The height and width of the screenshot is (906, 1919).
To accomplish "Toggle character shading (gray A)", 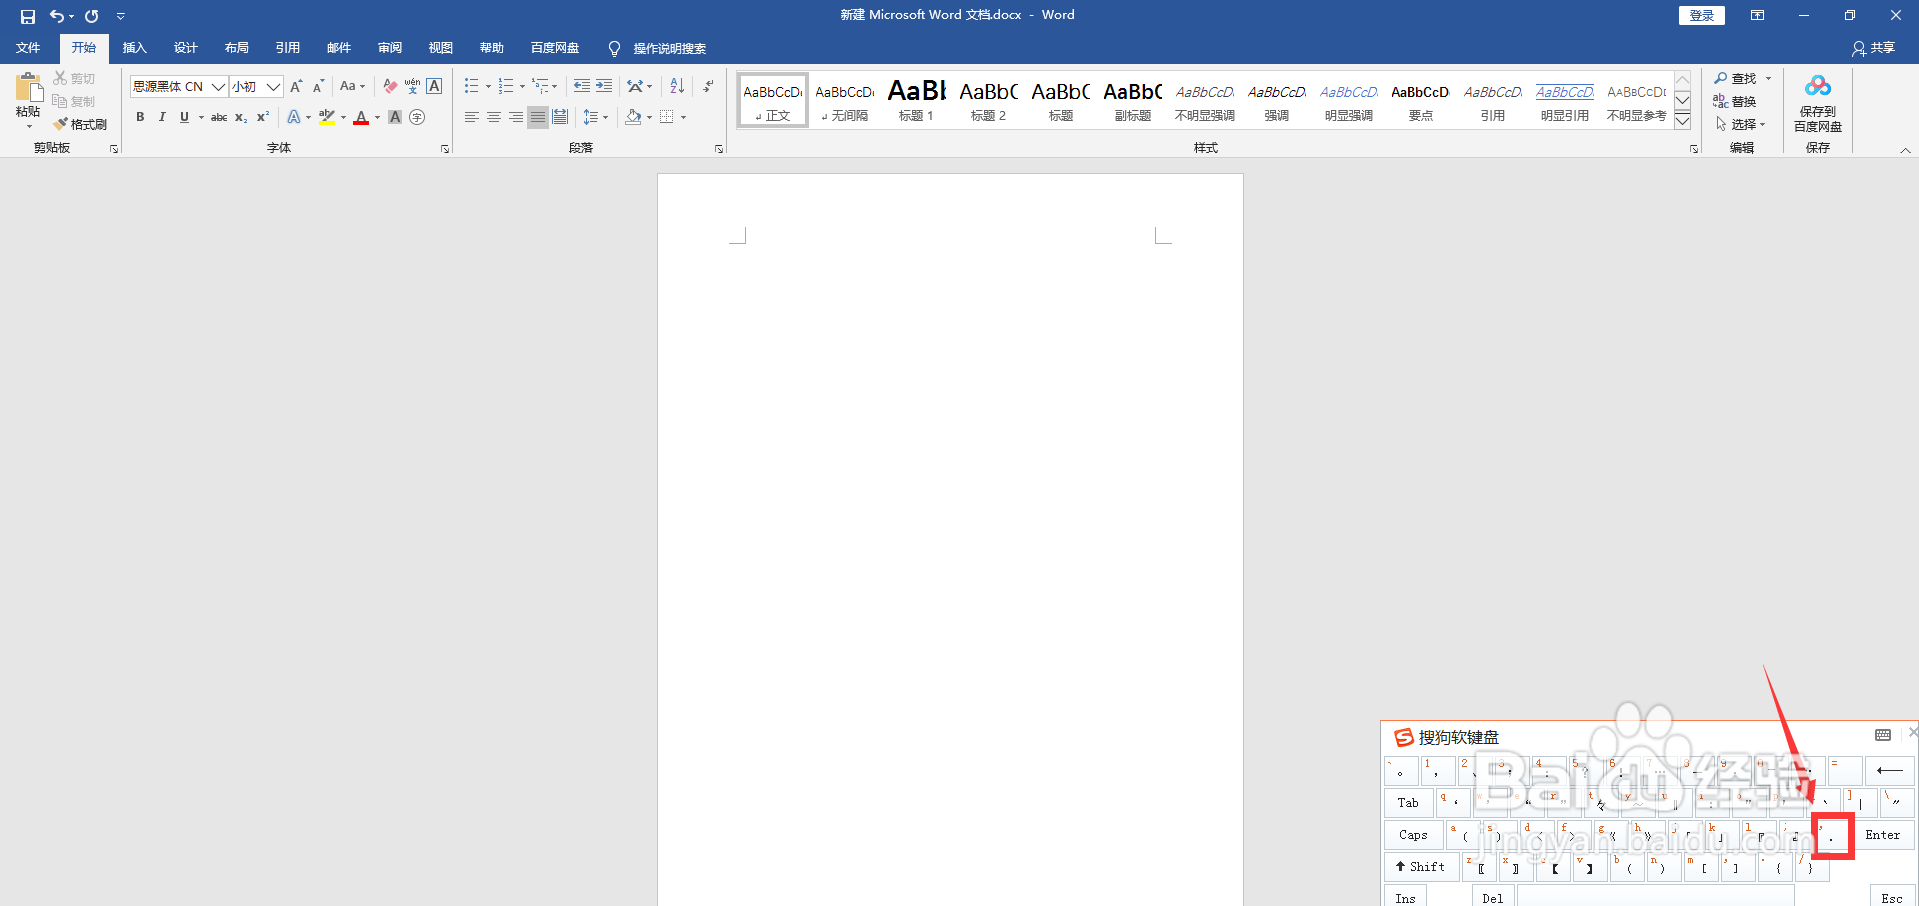I will click(395, 118).
